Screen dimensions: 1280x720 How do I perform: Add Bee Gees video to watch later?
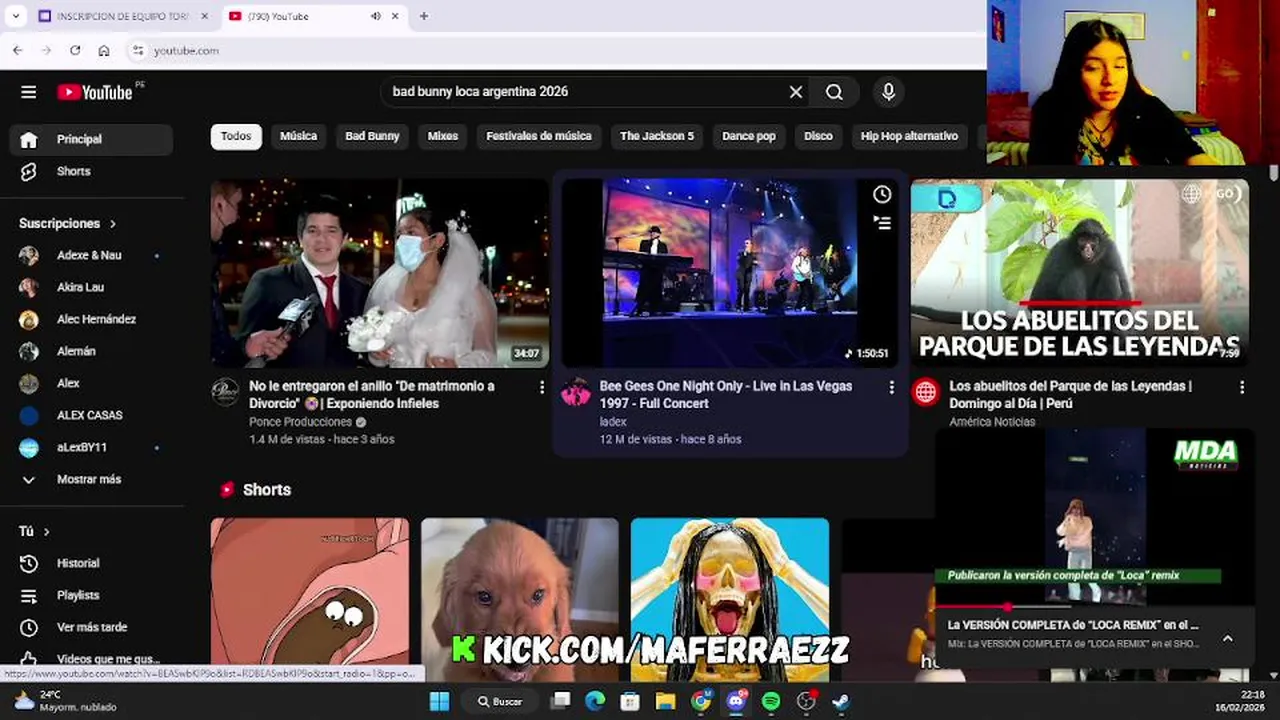881,195
